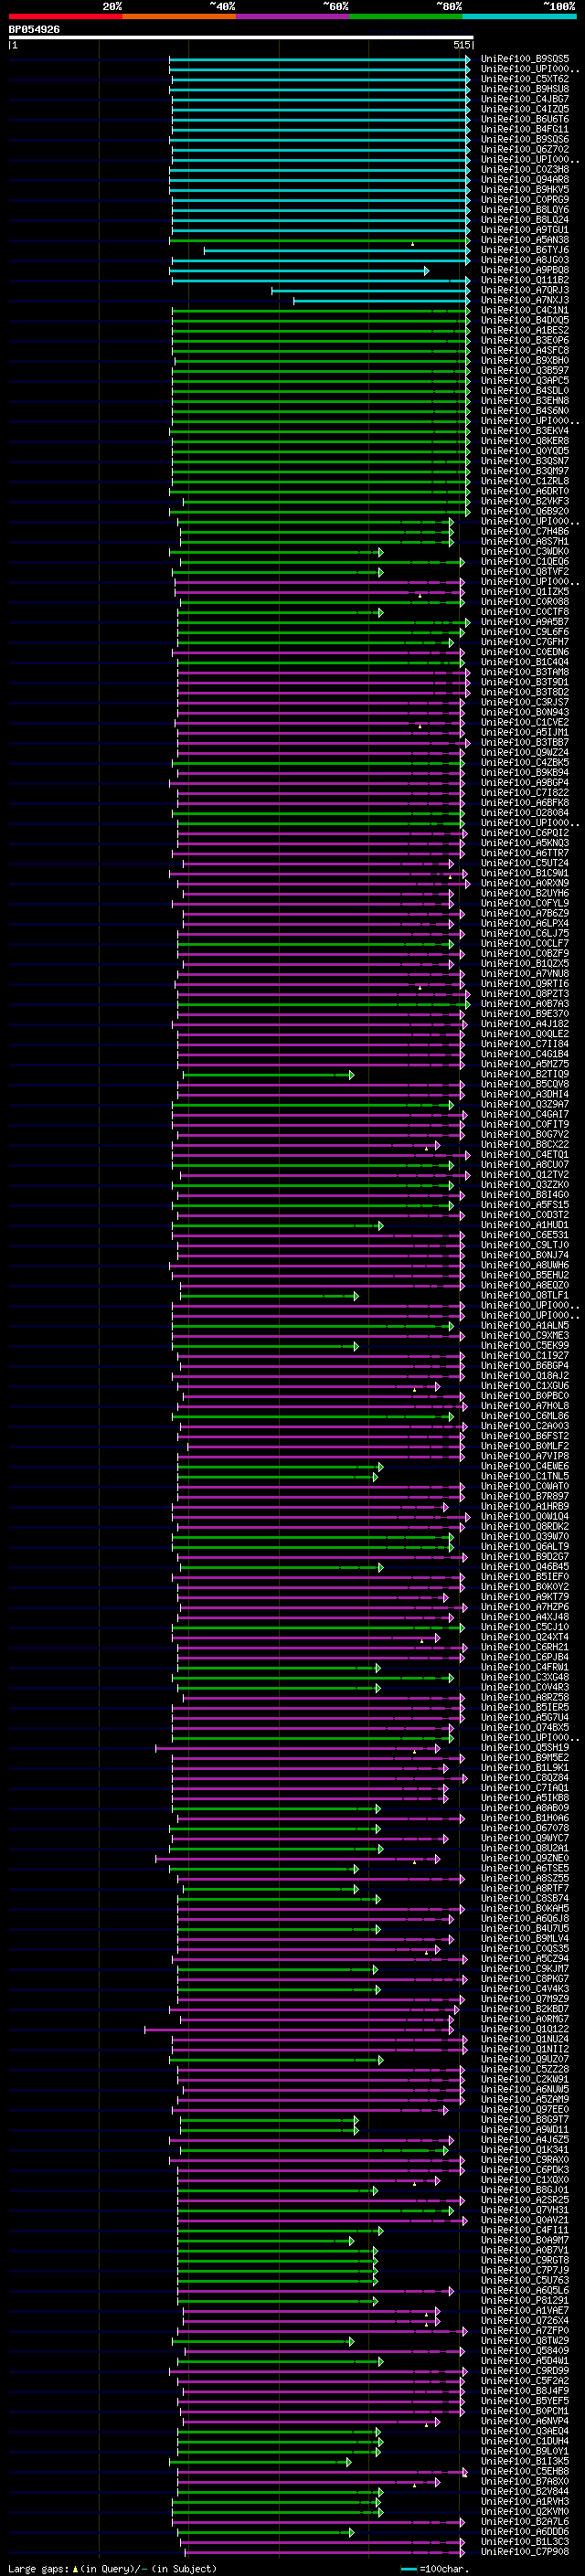585x2576 pixels.
Task: Select hit label UniRef100_Q1Q122
Action: click(x=525, y=2030)
